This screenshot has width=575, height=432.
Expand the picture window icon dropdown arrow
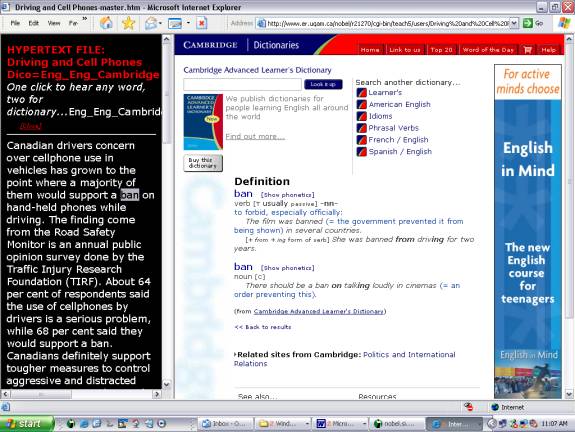click(x=188, y=23)
